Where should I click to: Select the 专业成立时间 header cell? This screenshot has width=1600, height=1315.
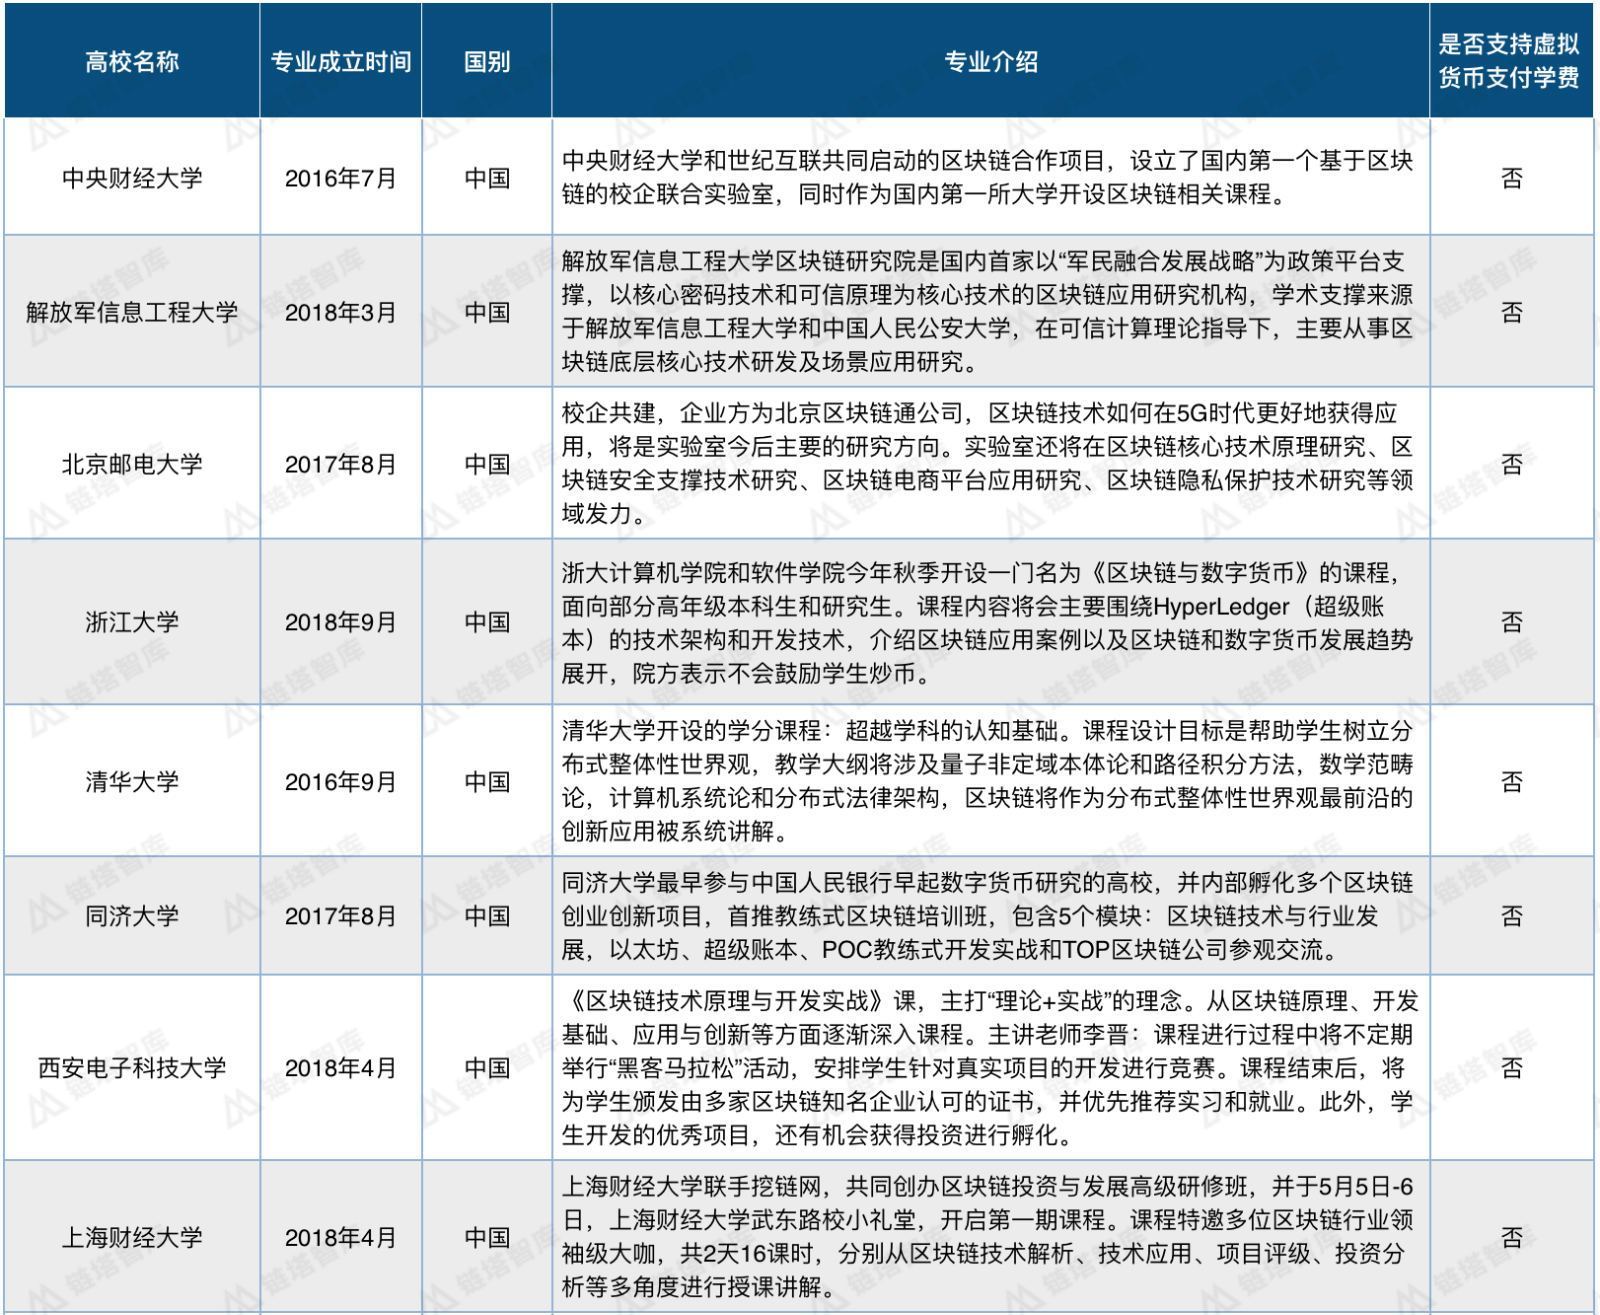[341, 61]
